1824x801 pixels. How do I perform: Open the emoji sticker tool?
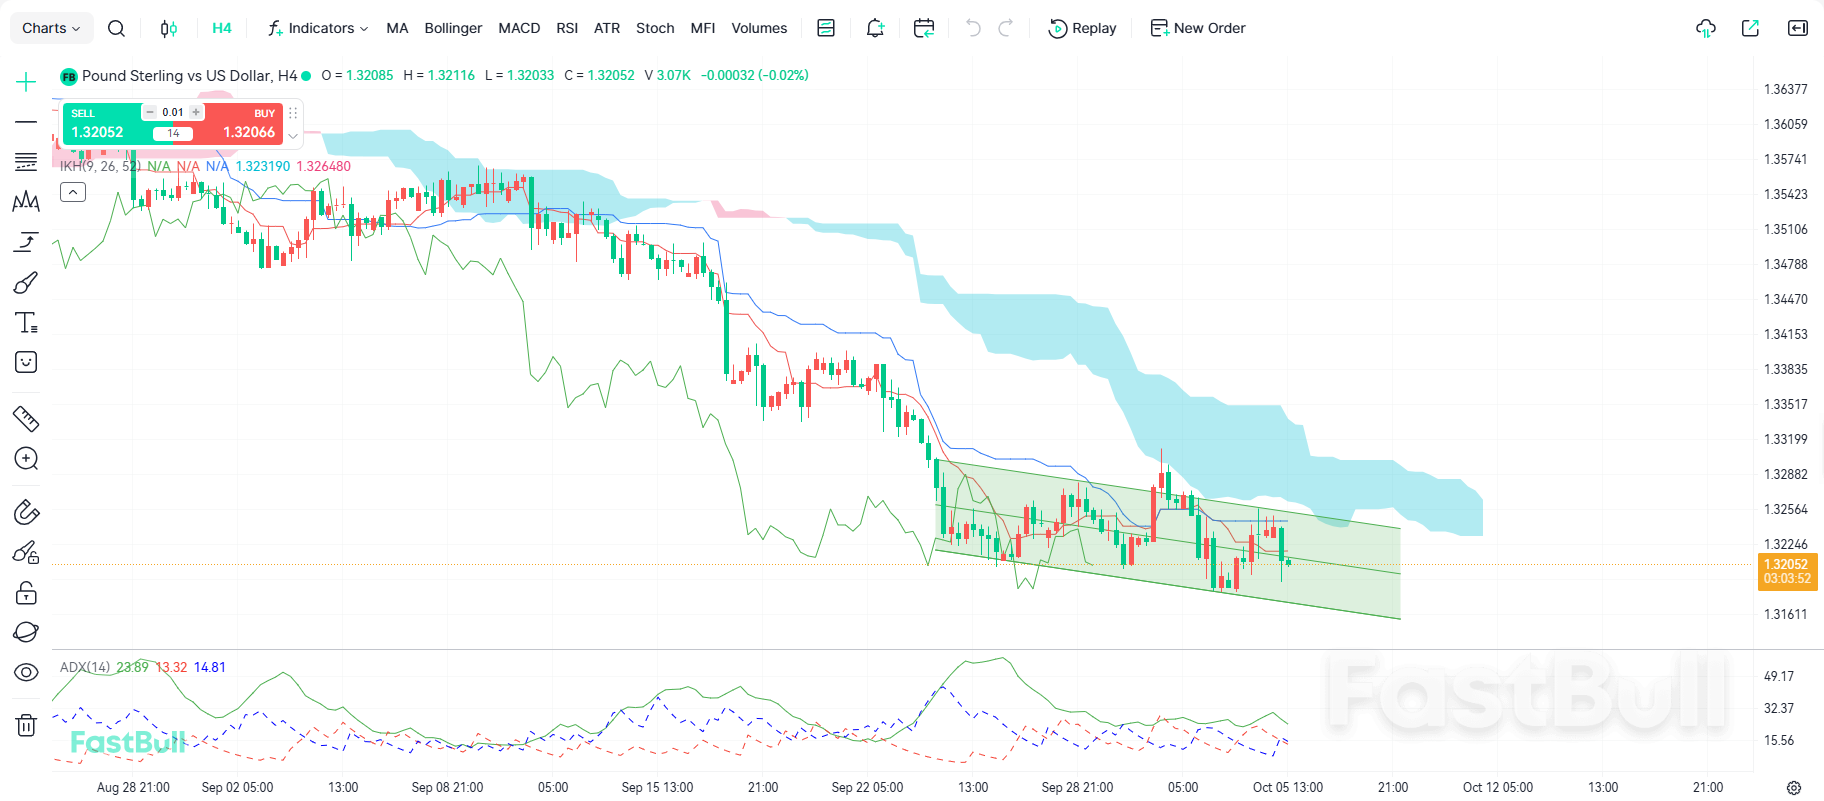pos(26,362)
